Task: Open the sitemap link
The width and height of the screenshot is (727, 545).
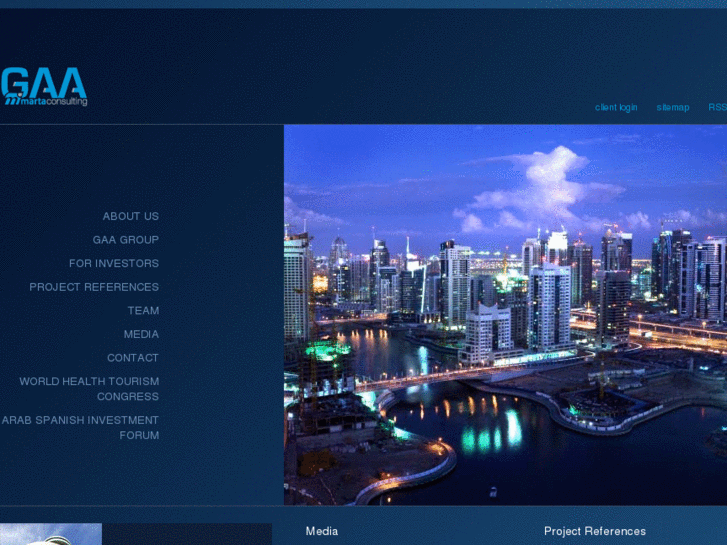Action: (x=673, y=108)
